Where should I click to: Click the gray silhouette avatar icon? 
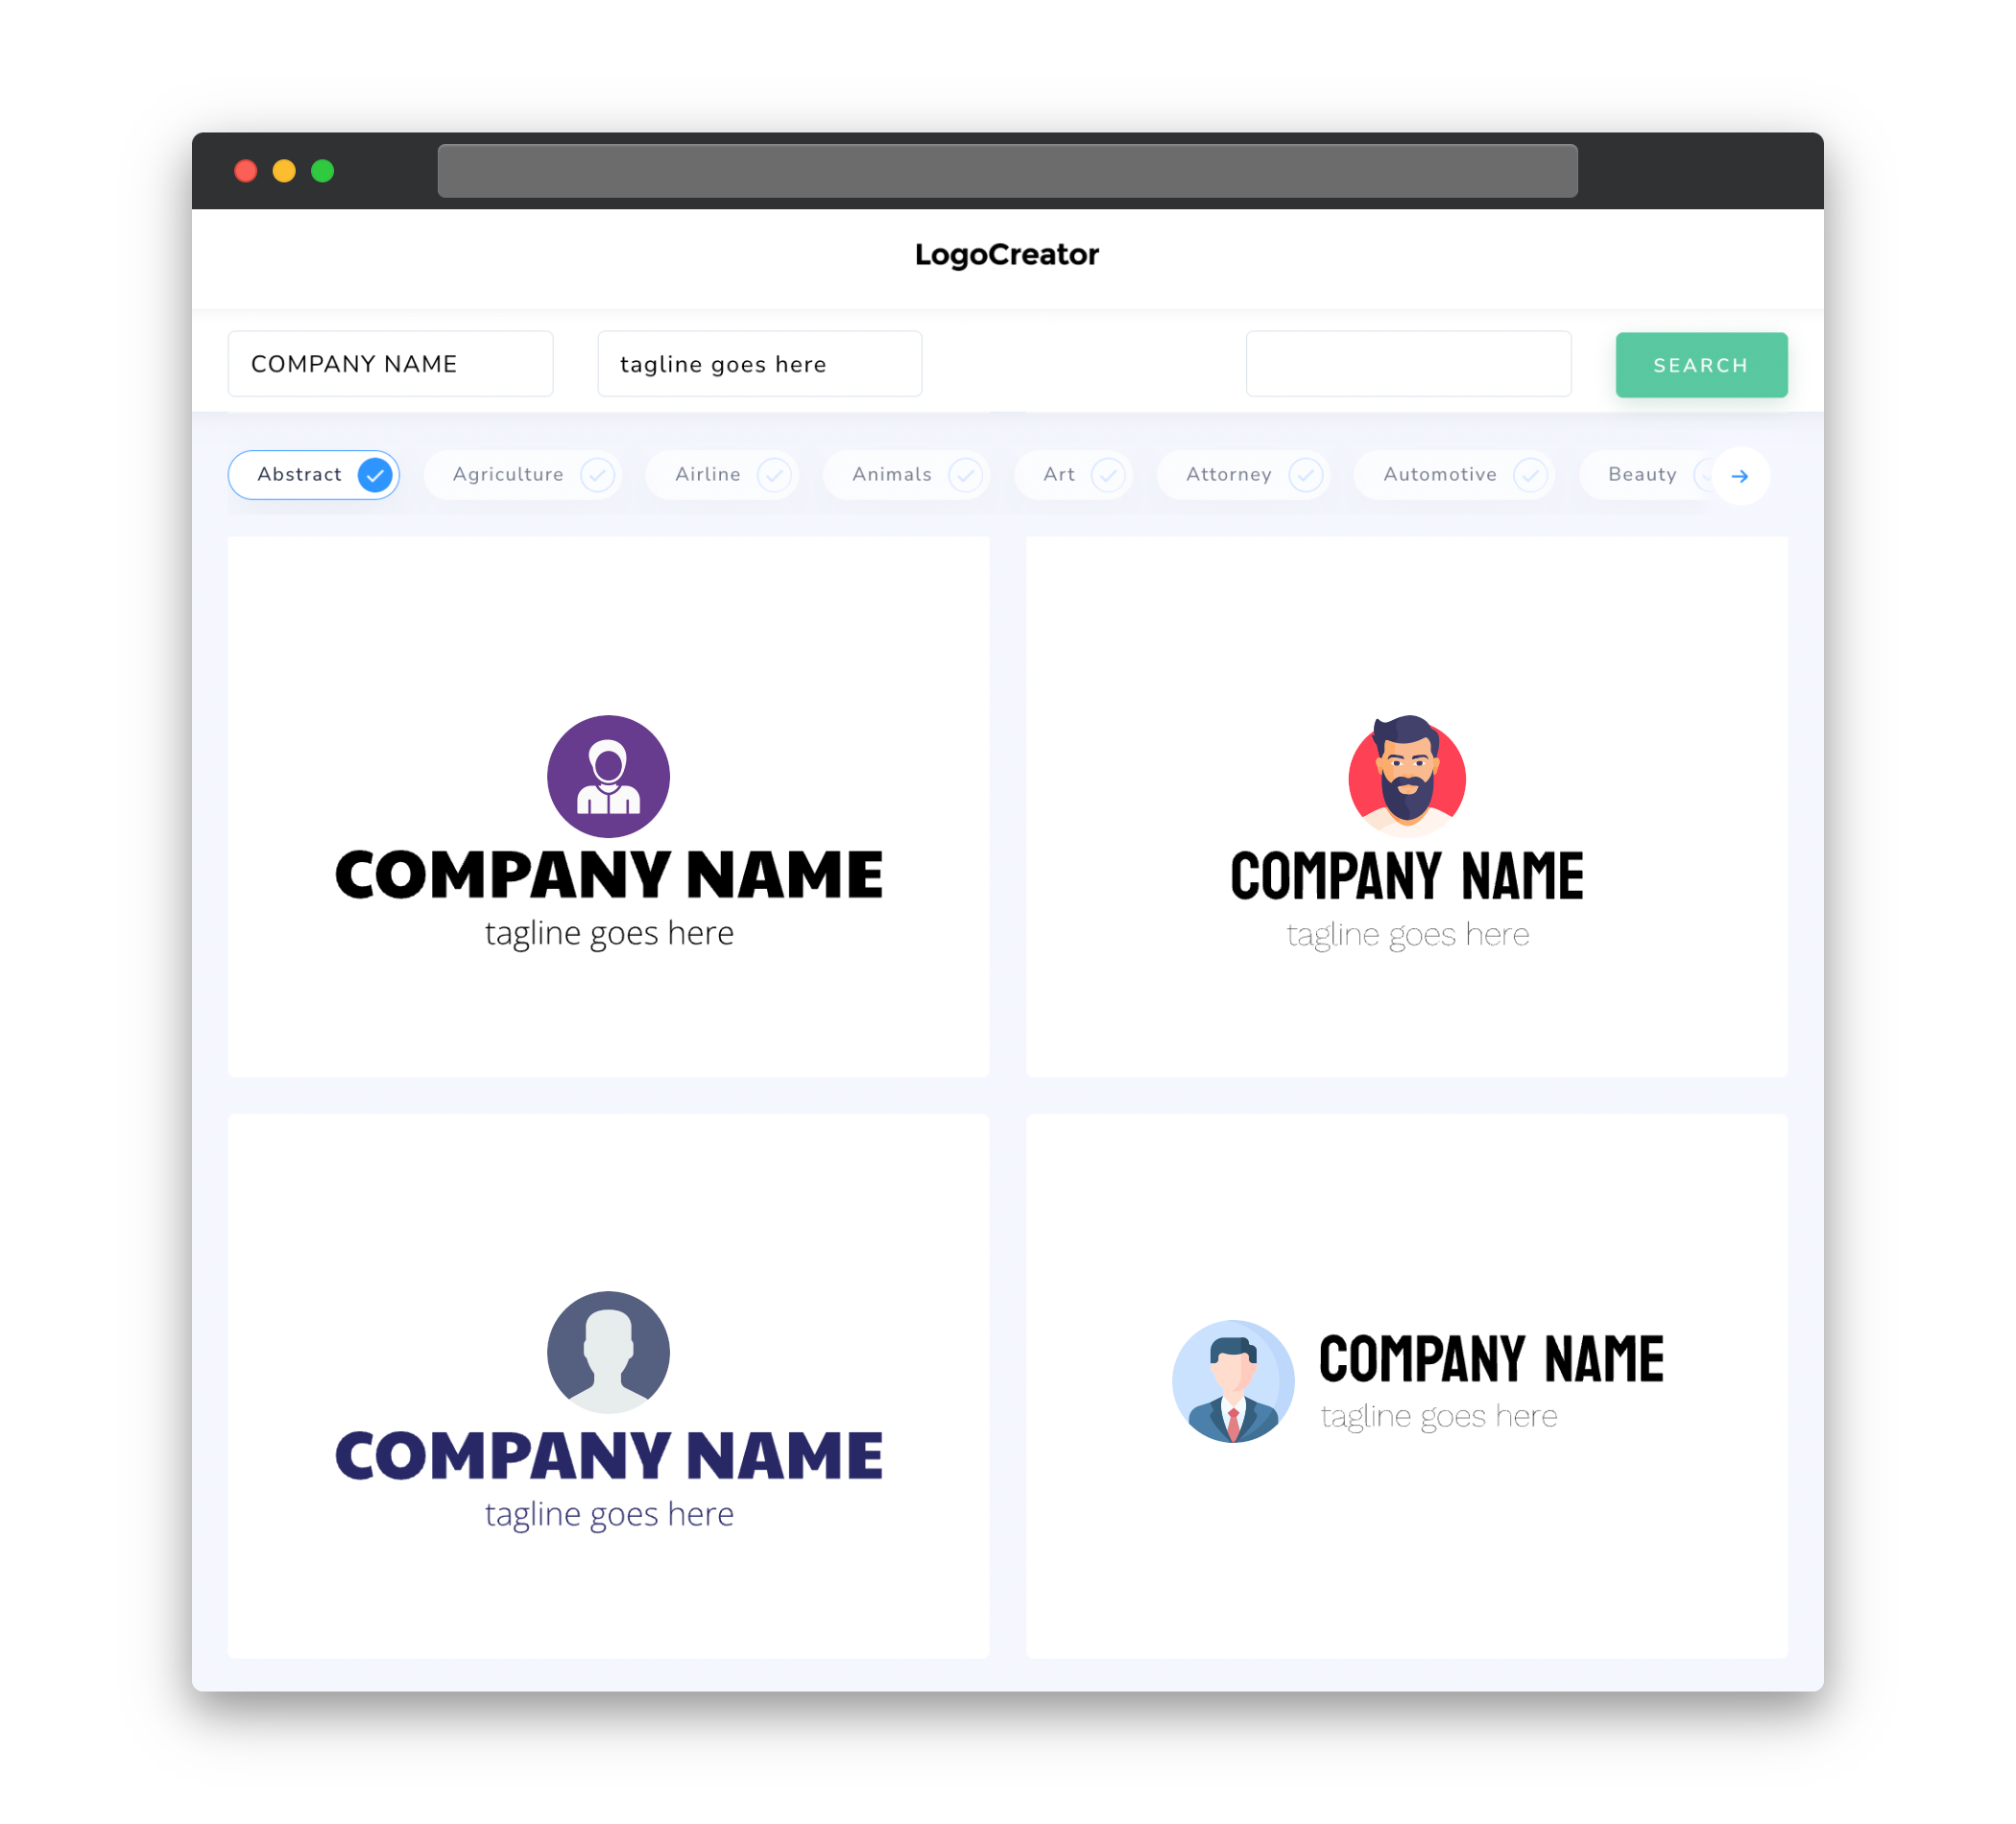pos(610,1354)
